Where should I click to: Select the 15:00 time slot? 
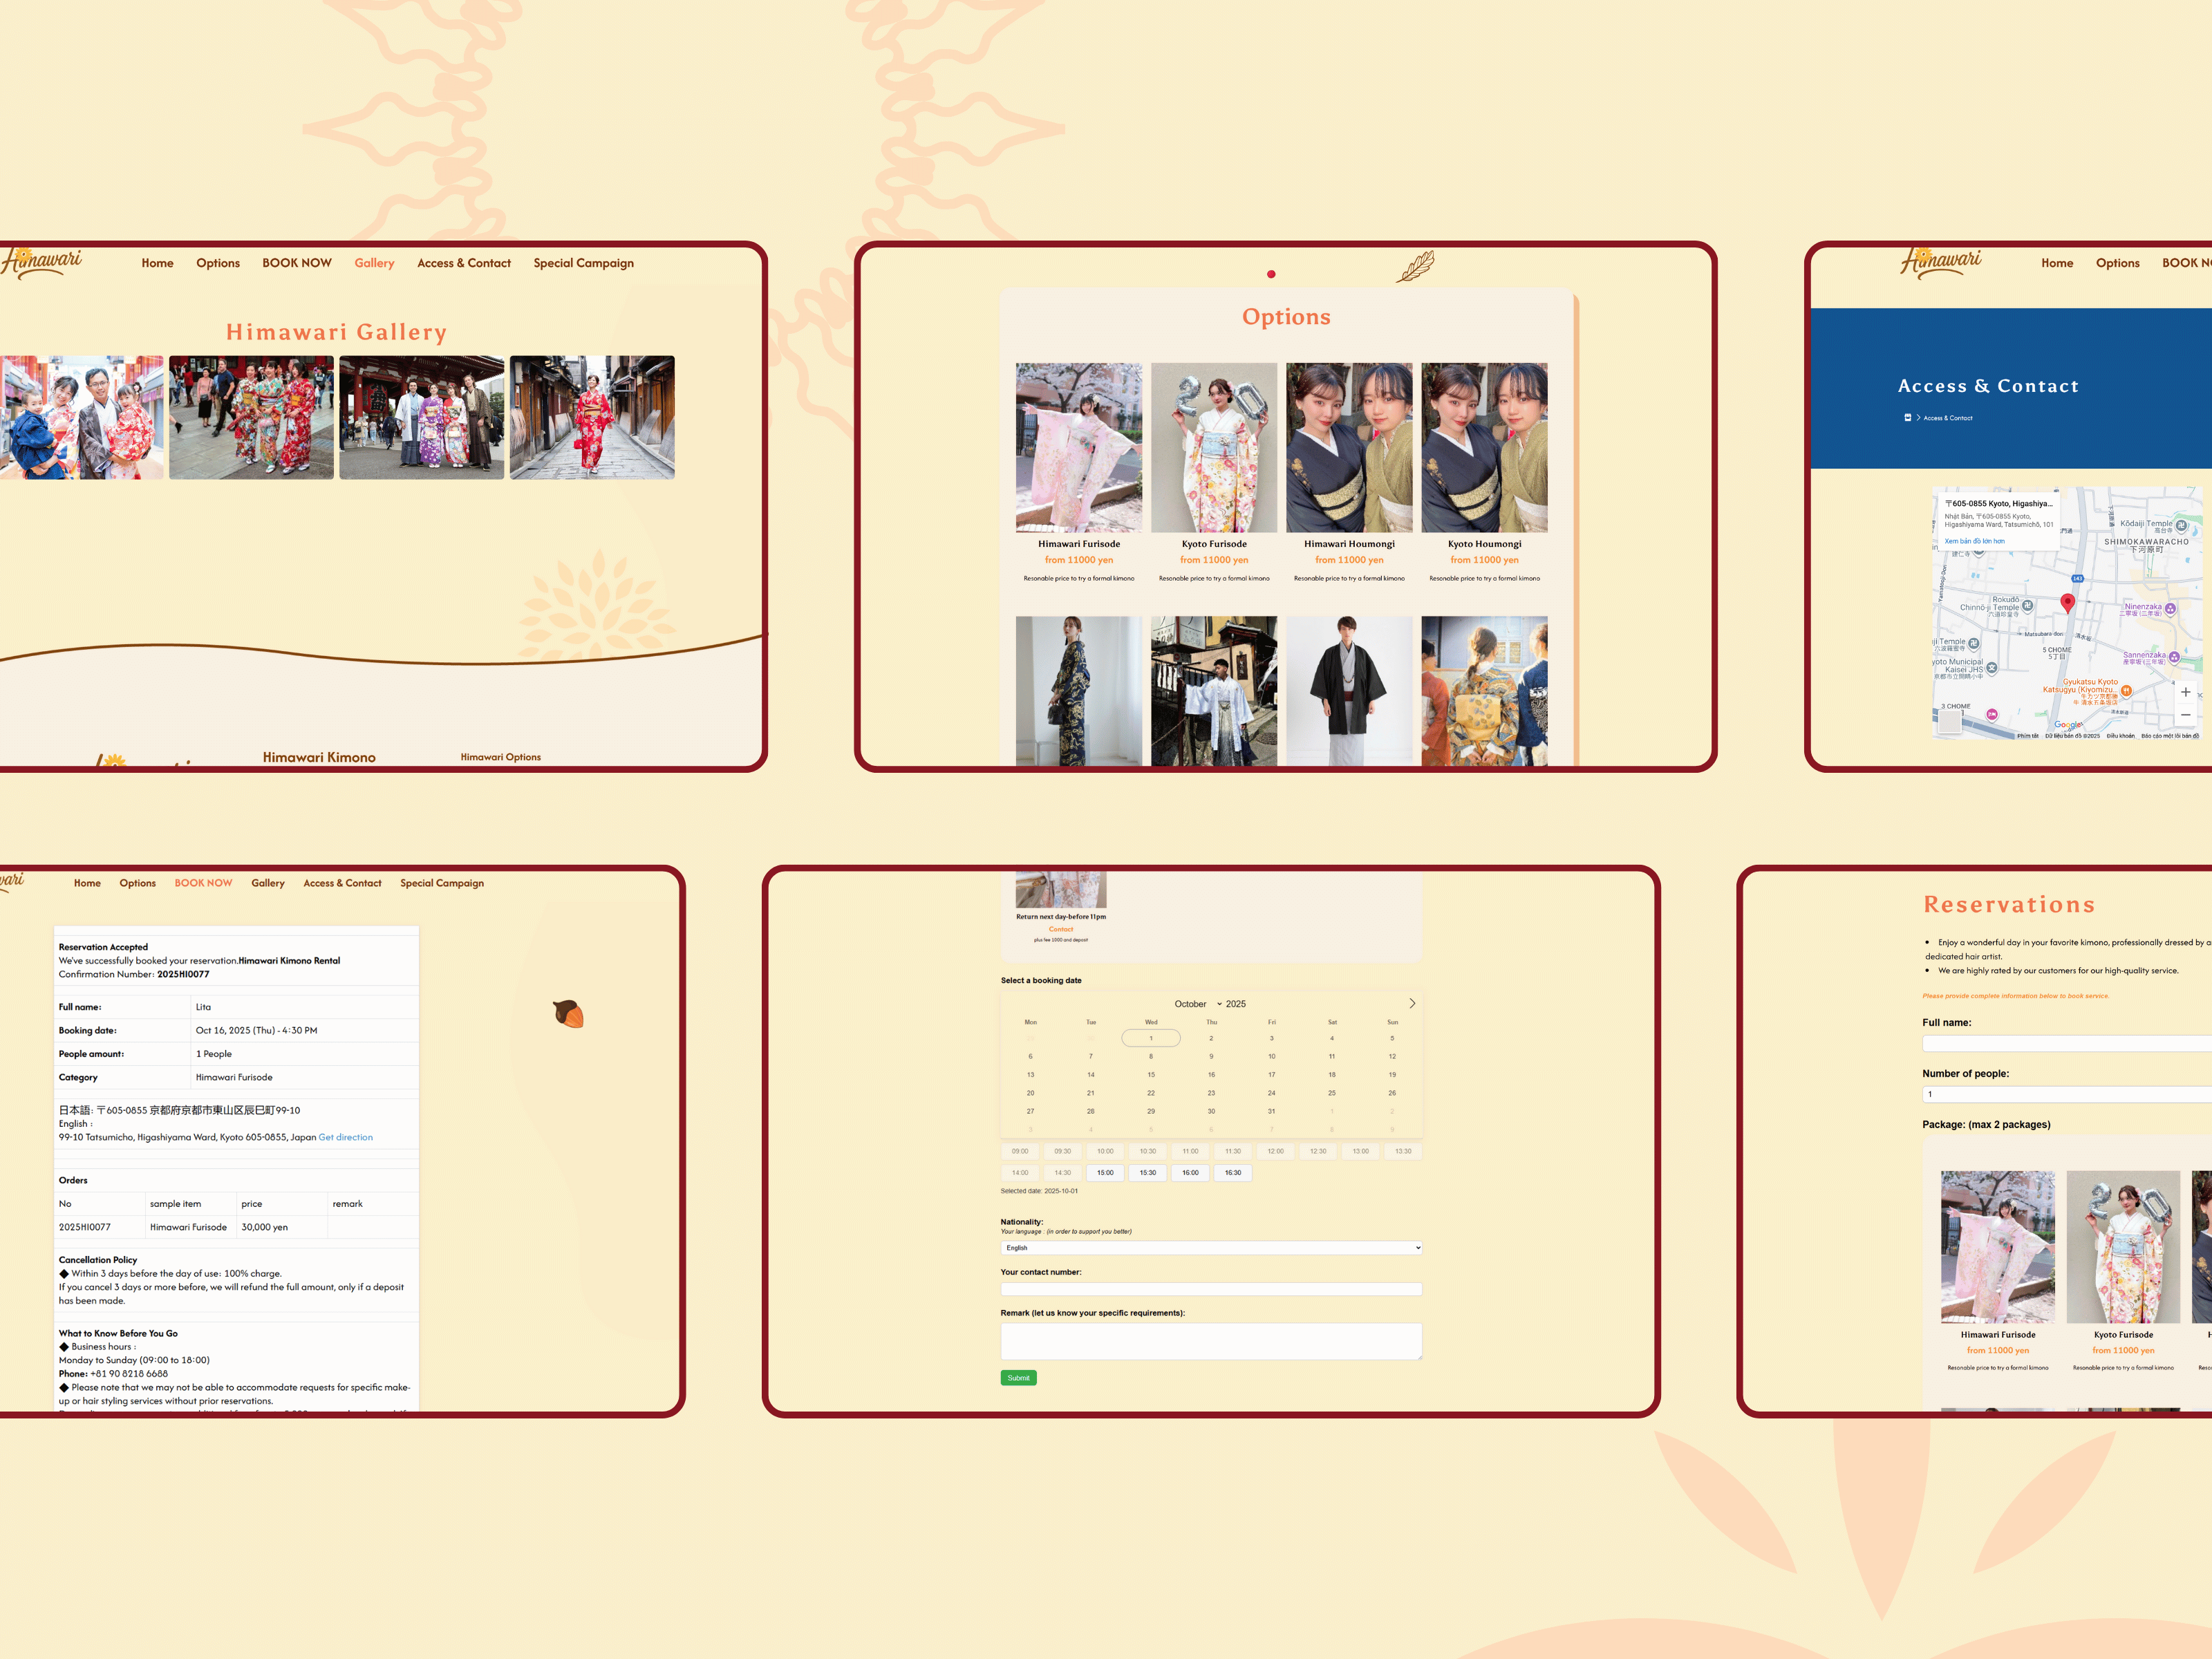pos(1105,1173)
